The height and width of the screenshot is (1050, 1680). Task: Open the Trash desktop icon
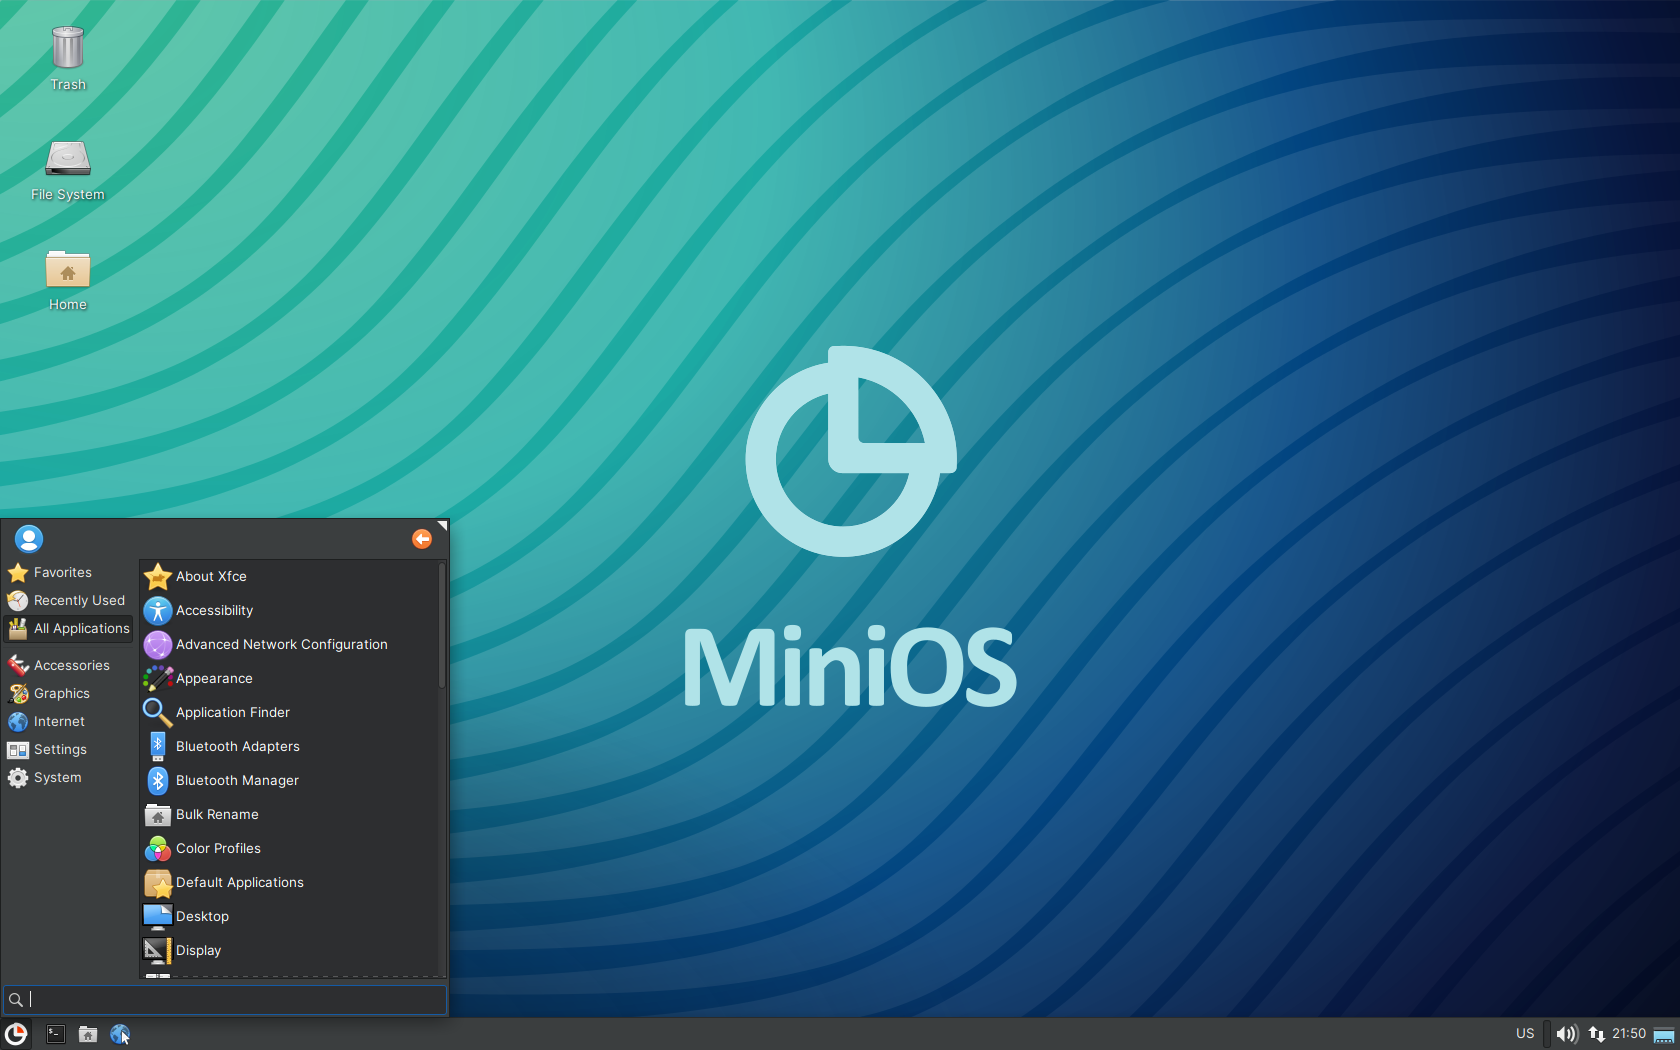pos(68,58)
